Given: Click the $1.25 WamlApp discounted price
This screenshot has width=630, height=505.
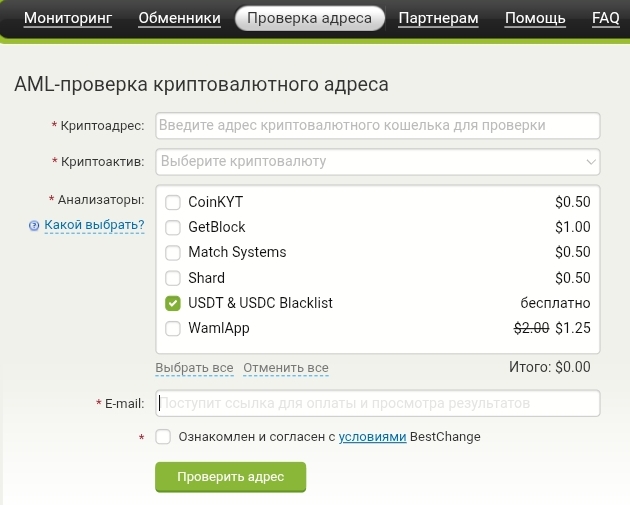Looking at the screenshot, I should (573, 328).
